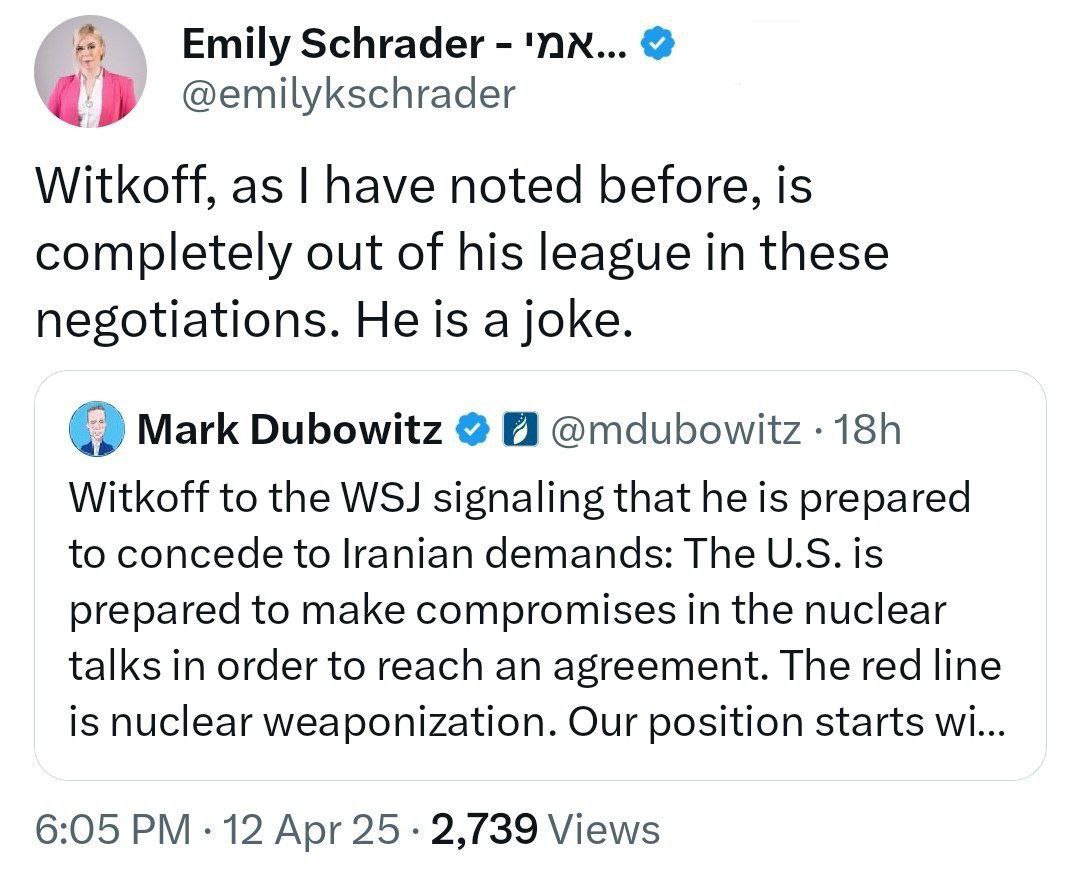
Task: Click the Hebrew text in display name
Action: click(x=576, y=44)
